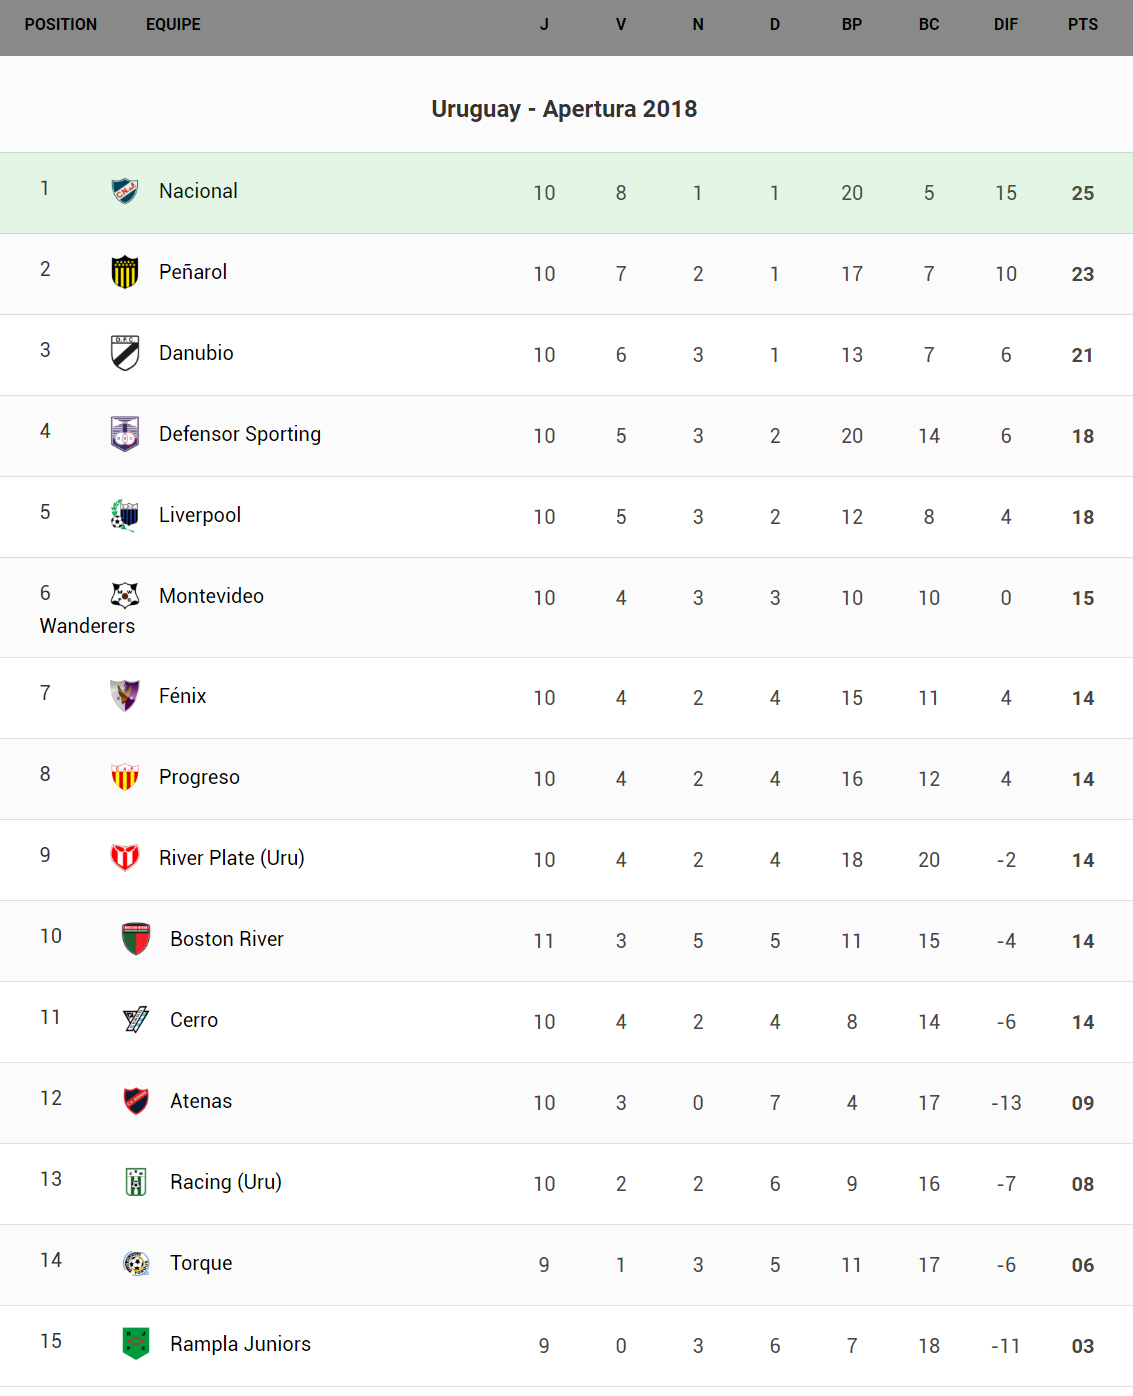Open the Progreso team link

(199, 777)
